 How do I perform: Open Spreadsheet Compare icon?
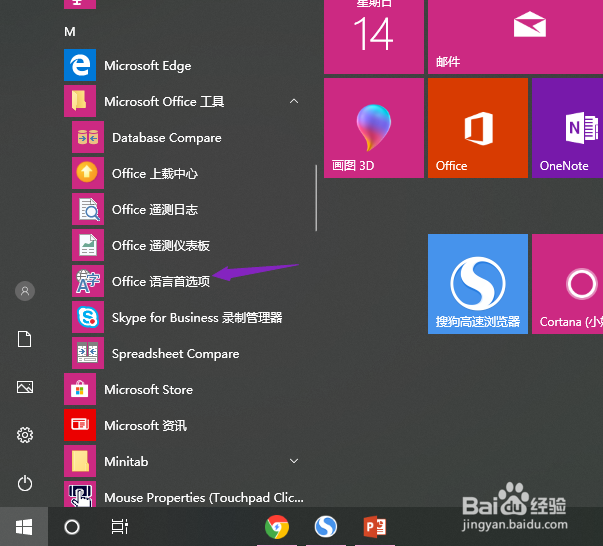[x=88, y=353]
